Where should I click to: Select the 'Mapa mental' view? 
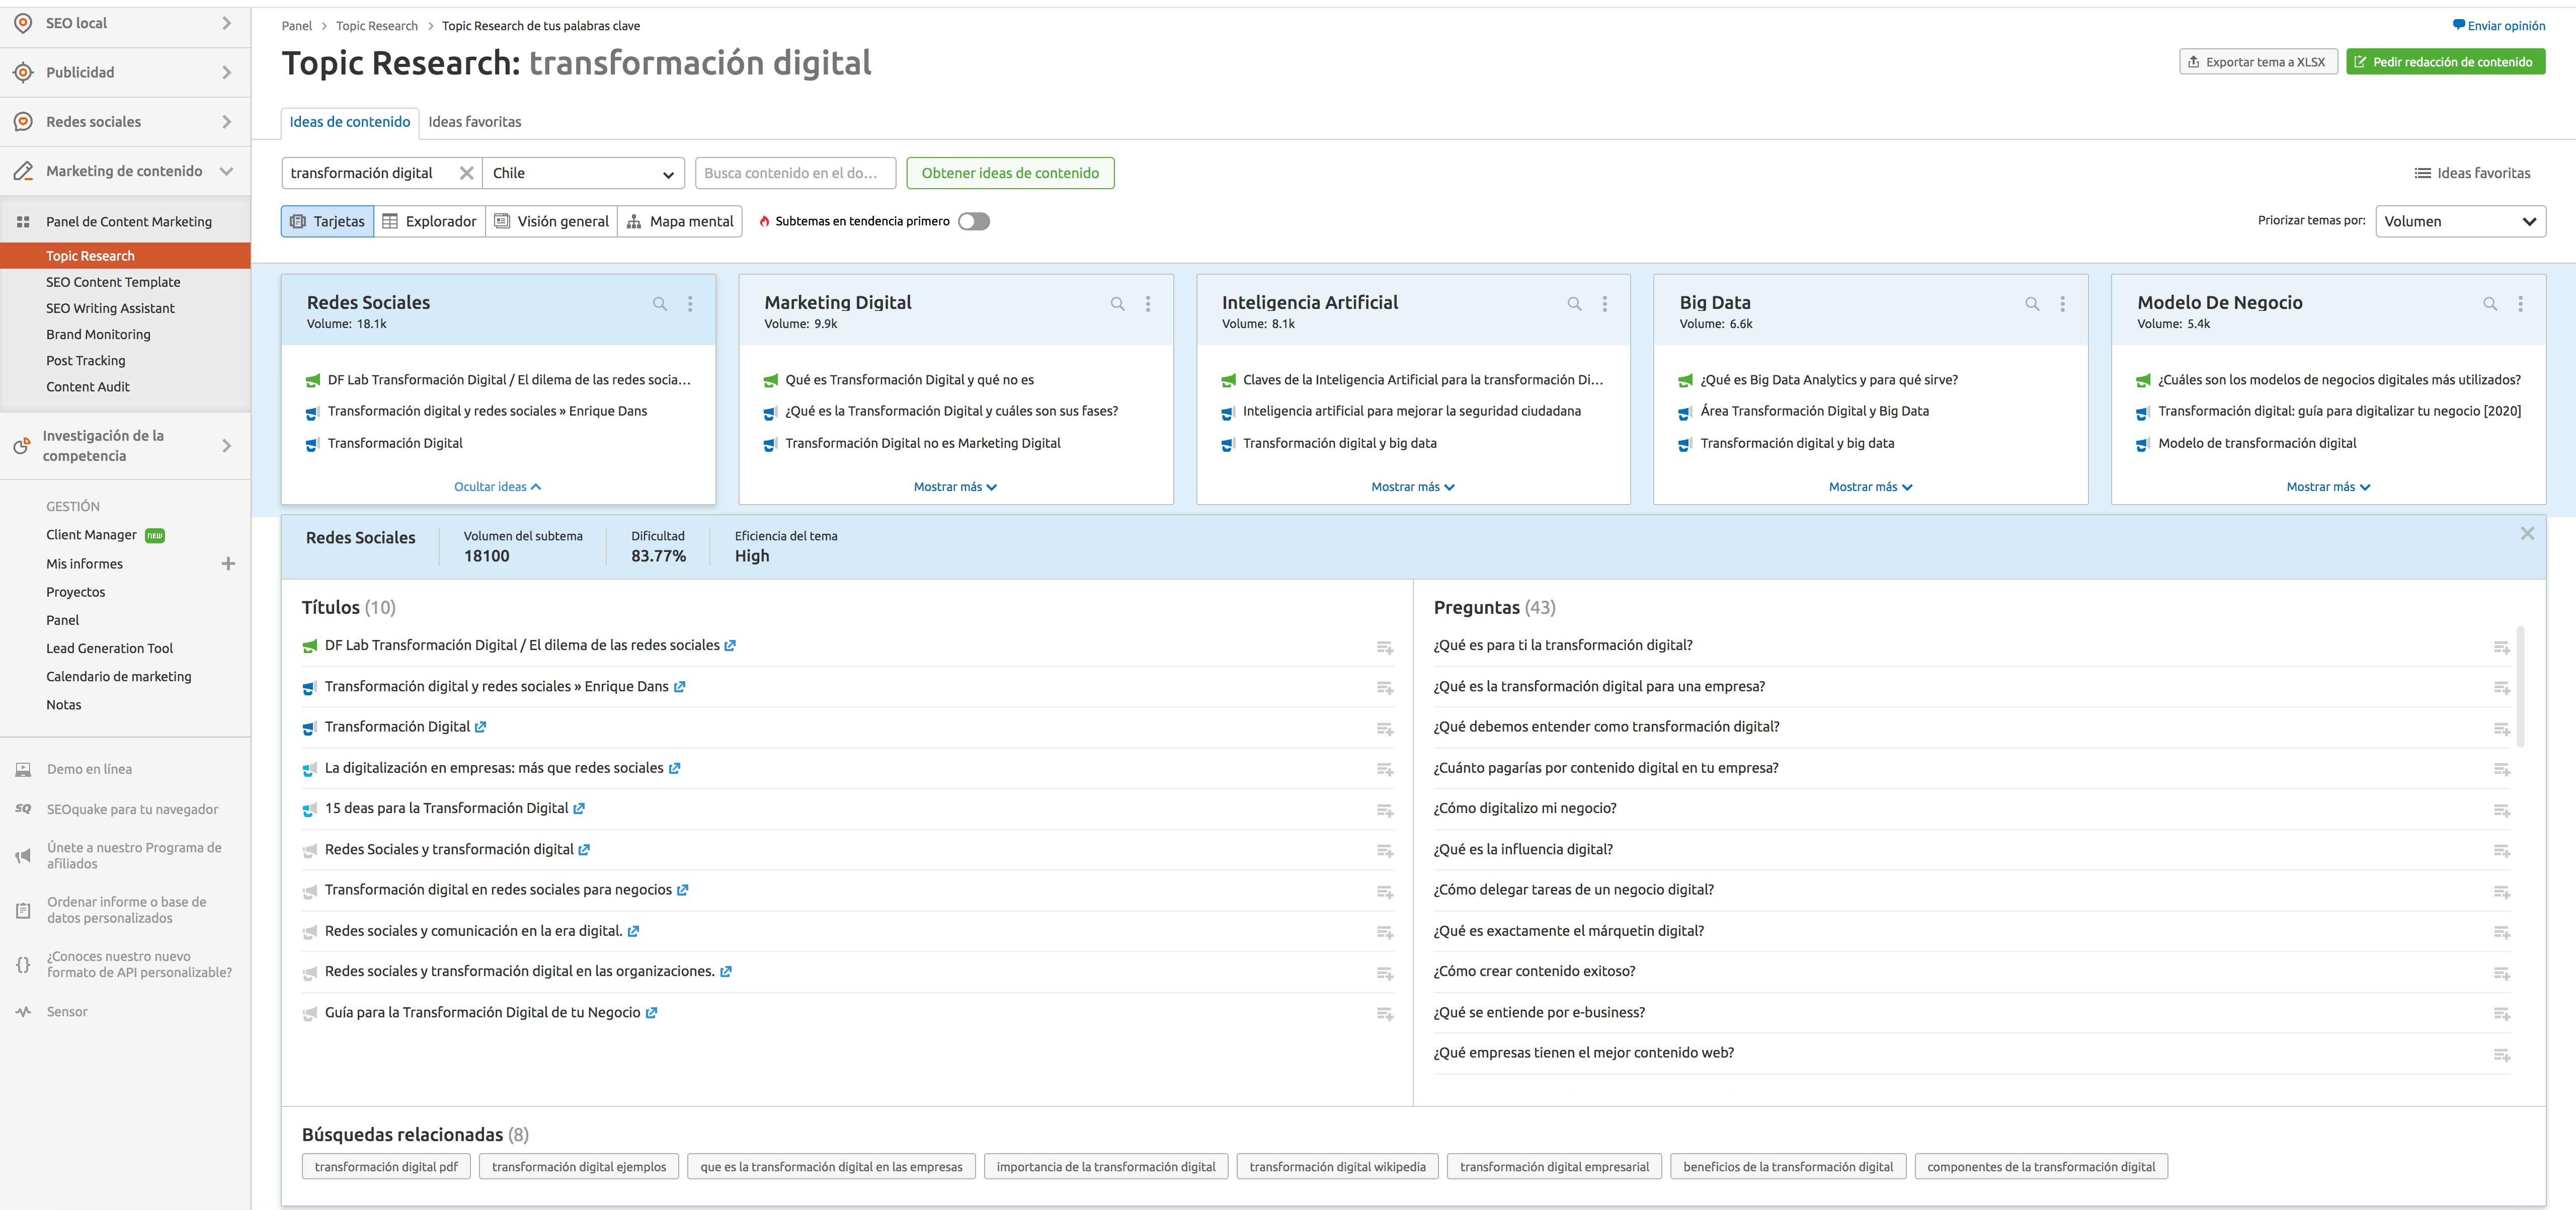pyautogui.click(x=680, y=221)
